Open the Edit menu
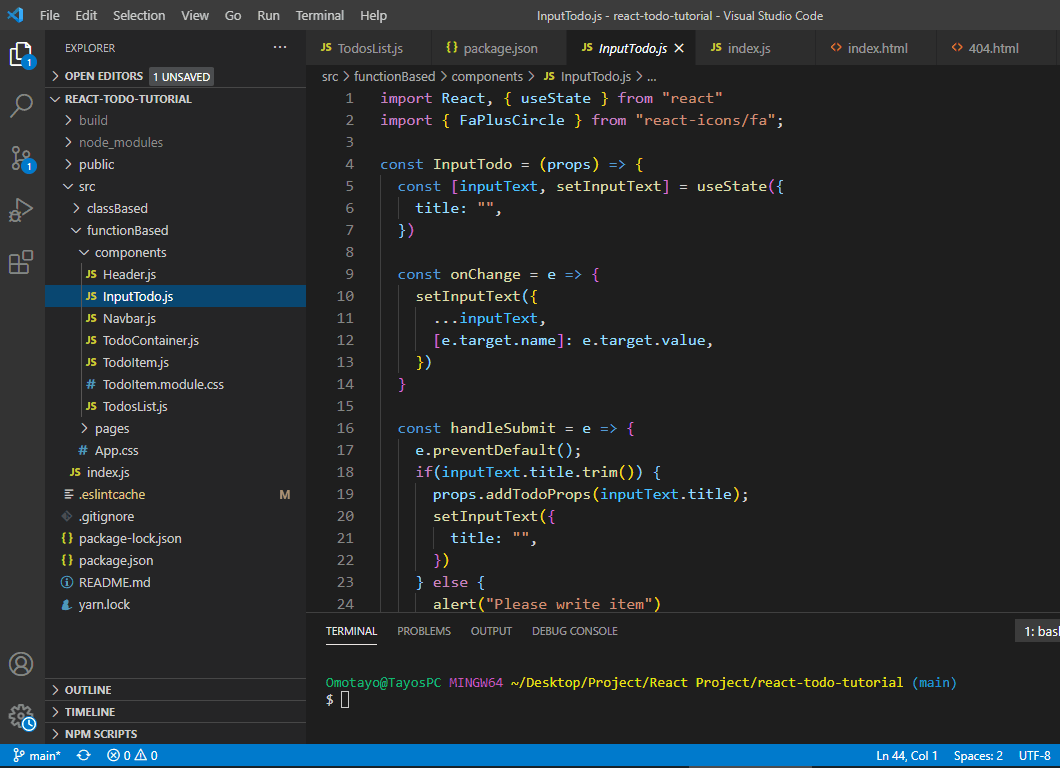This screenshot has height=768, width=1060. [x=86, y=15]
